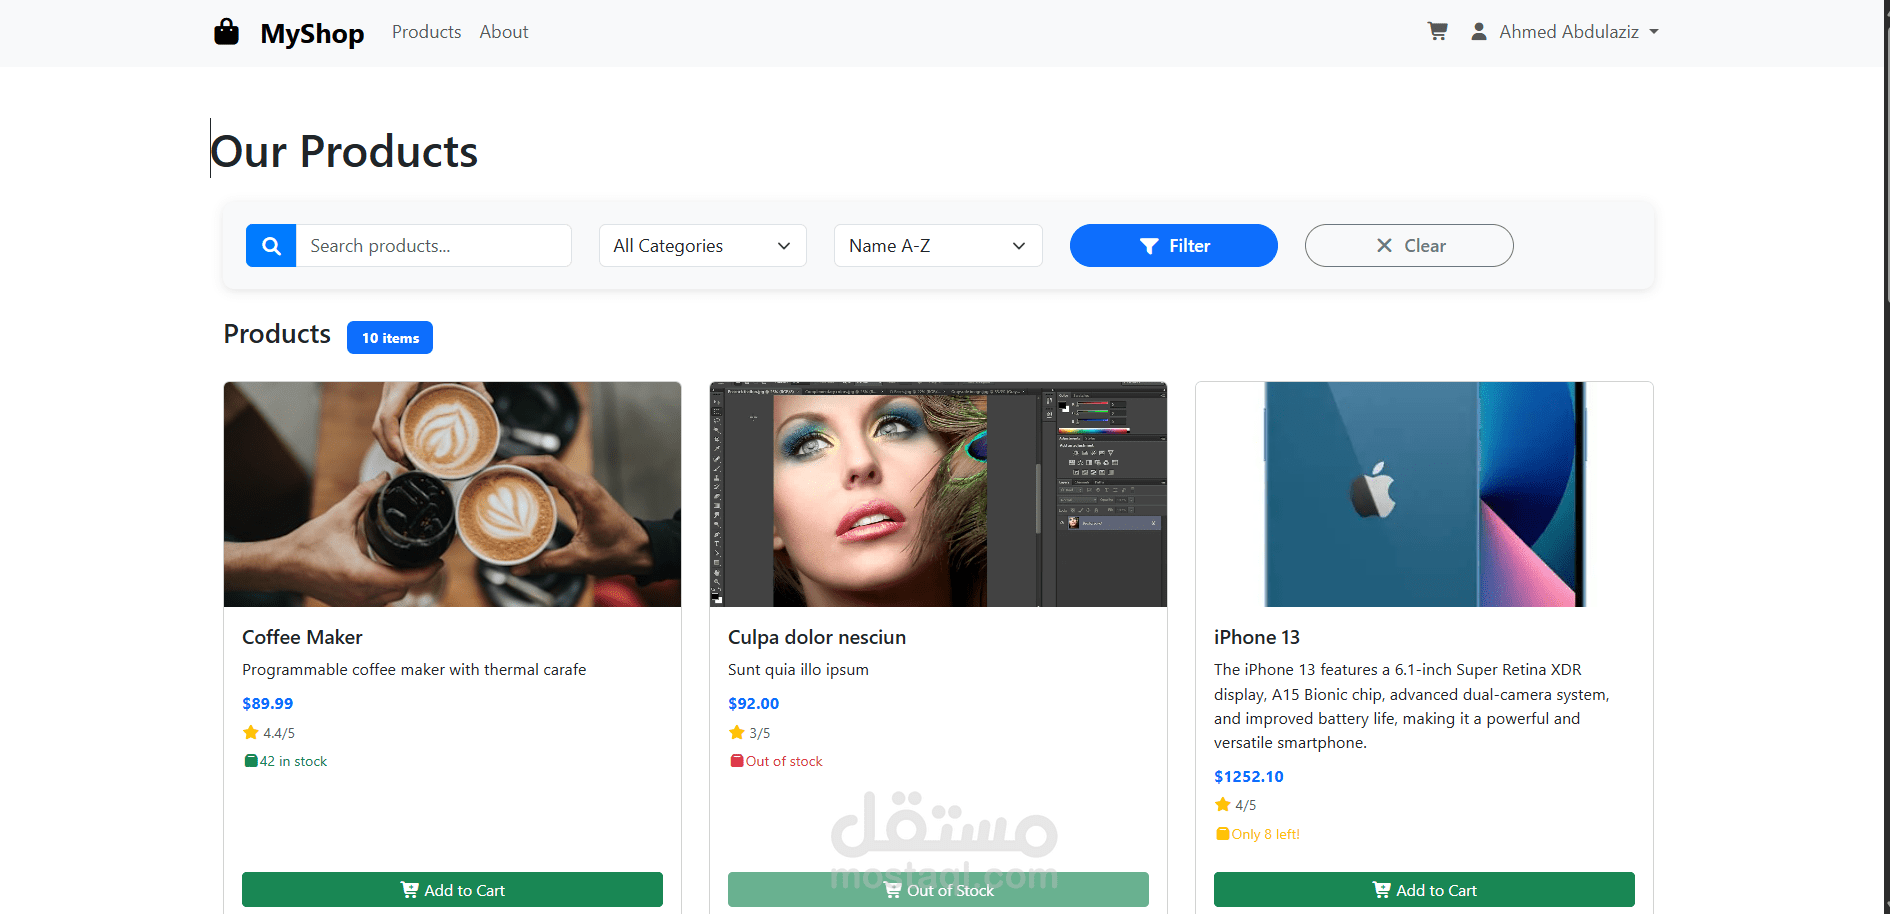Image resolution: width=1890 pixels, height=914 pixels.
Task: Add Coffee Maker to cart
Action: pos(452,890)
